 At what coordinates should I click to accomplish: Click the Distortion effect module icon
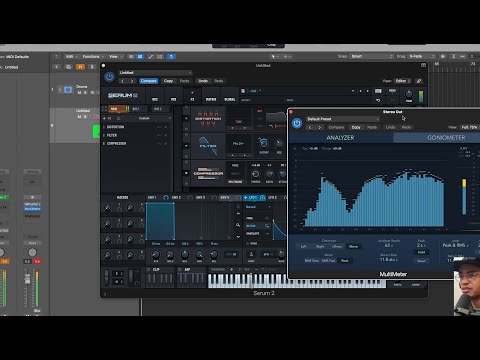coord(208,119)
